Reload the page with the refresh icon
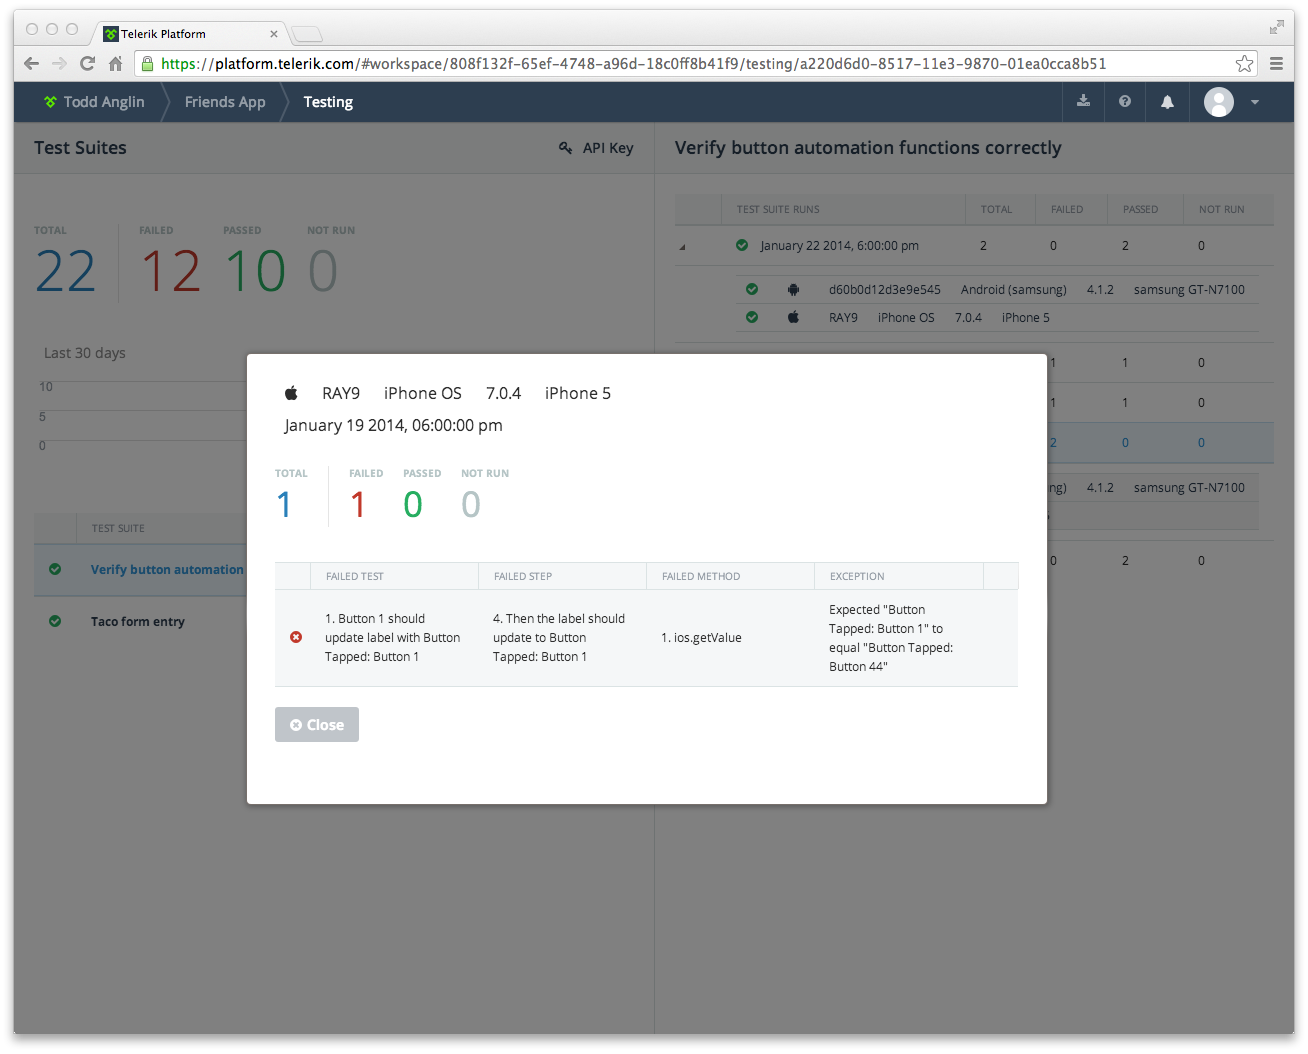The height and width of the screenshot is (1054, 1308). [87, 64]
